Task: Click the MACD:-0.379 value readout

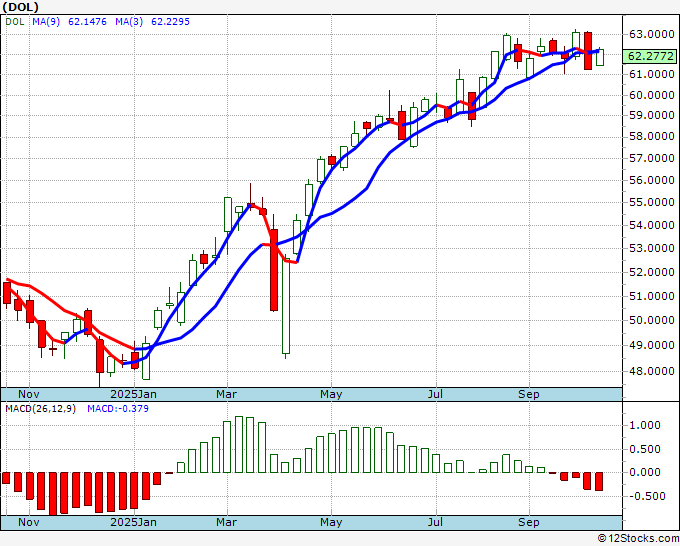Action: (118, 409)
